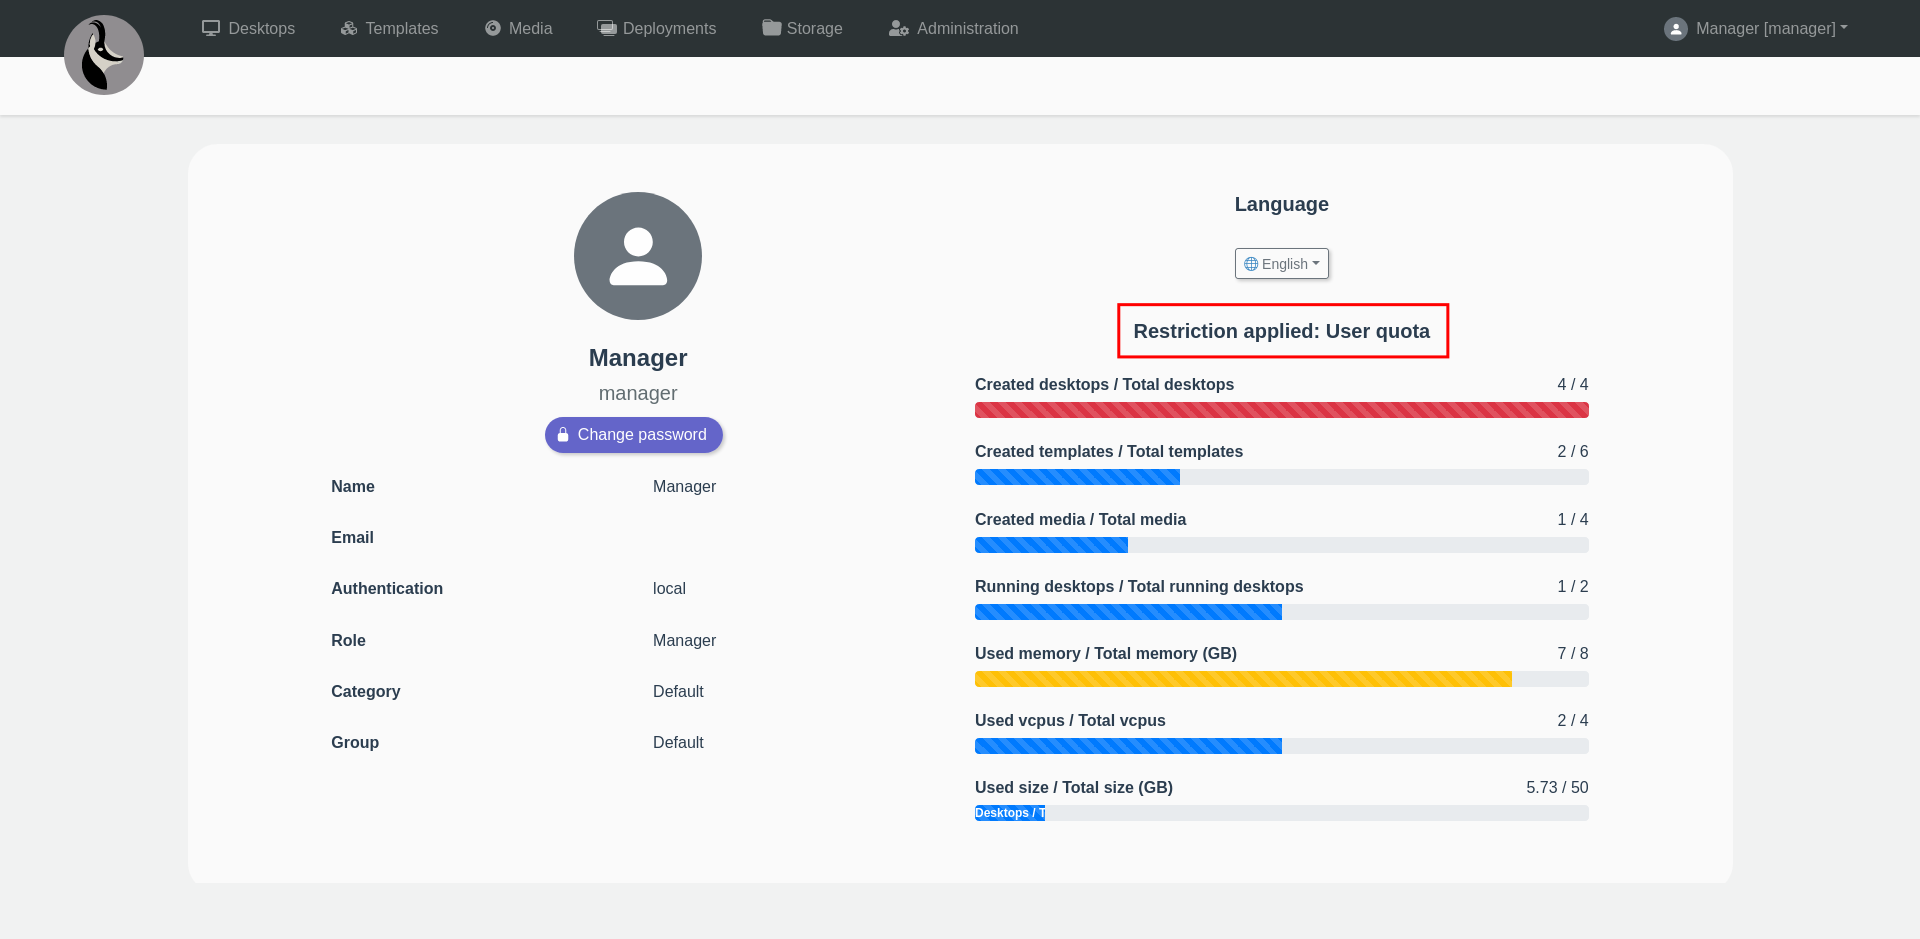The image size is (1920, 939).
Task: Click the yellow Used memory progress bar
Action: pyautogui.click(x=1243, y=679)
